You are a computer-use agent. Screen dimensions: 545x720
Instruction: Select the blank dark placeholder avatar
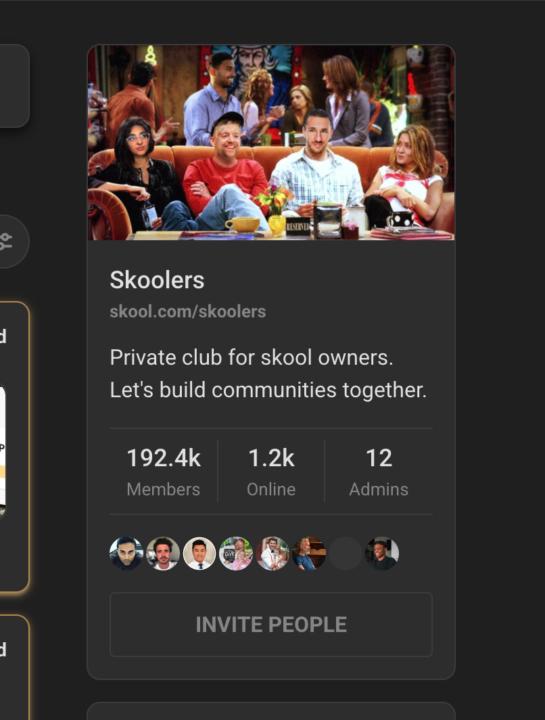click(x=345, y=553)
